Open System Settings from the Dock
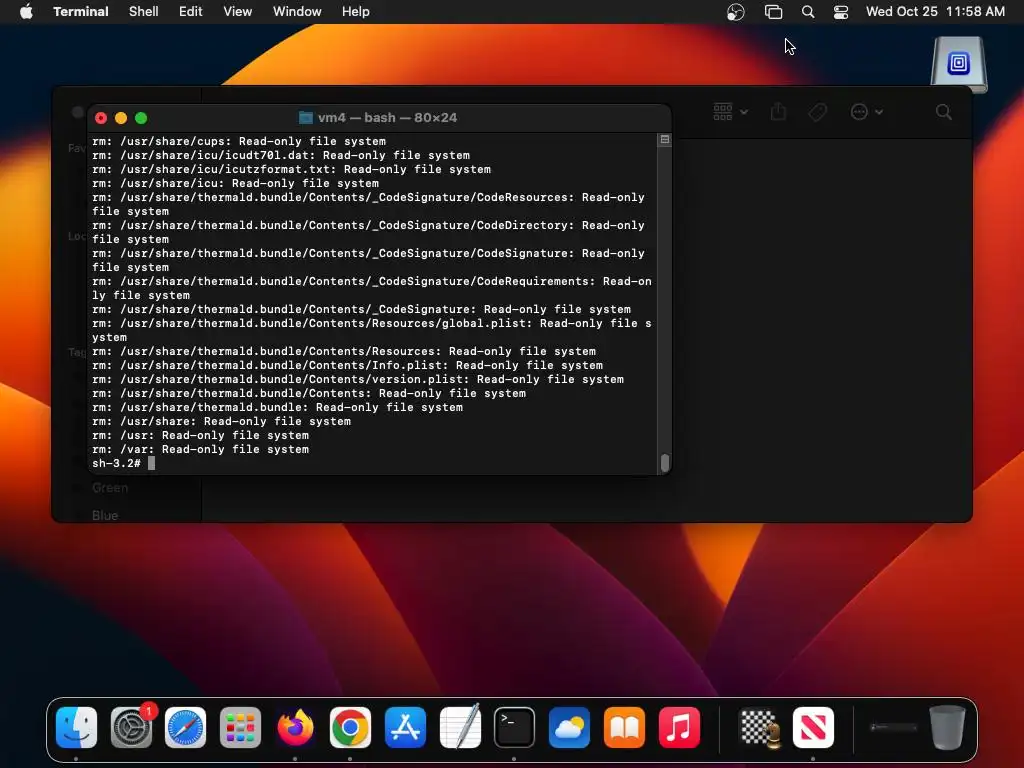 (x=131, y=728)
